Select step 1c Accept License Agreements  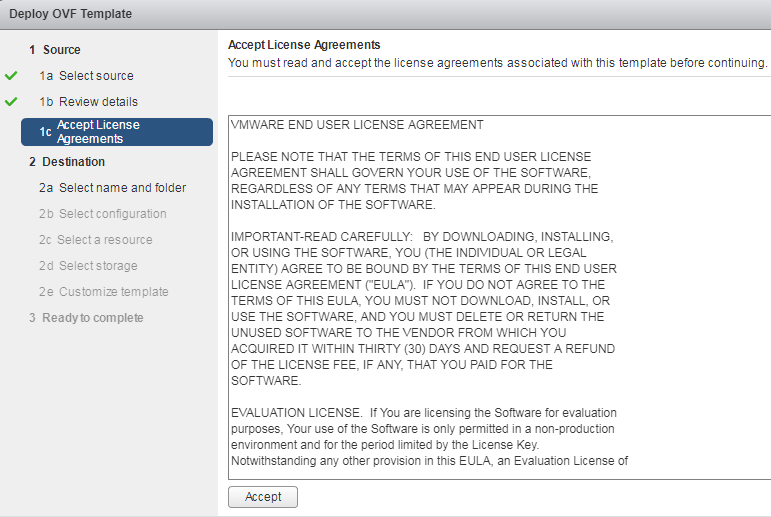tap(117, 132)
